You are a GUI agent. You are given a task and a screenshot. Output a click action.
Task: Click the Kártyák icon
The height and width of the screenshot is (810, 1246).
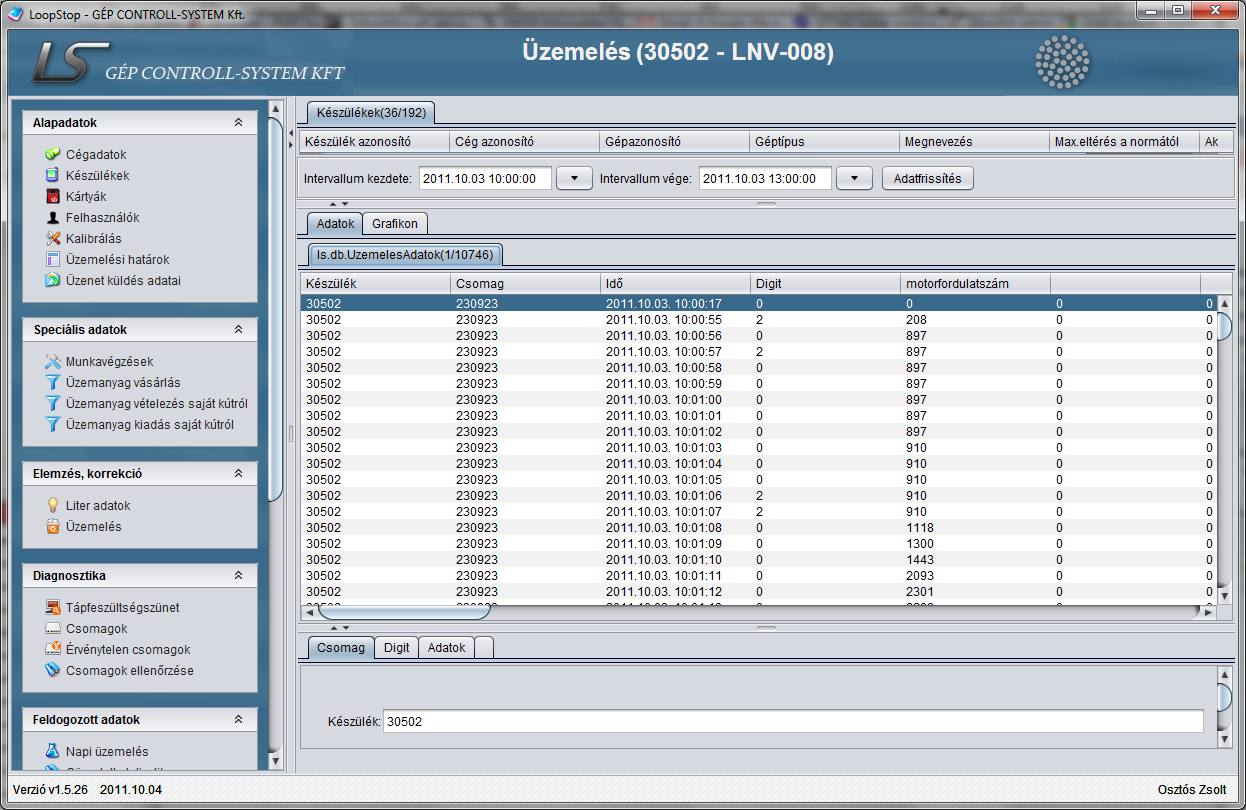click(53, 197)
